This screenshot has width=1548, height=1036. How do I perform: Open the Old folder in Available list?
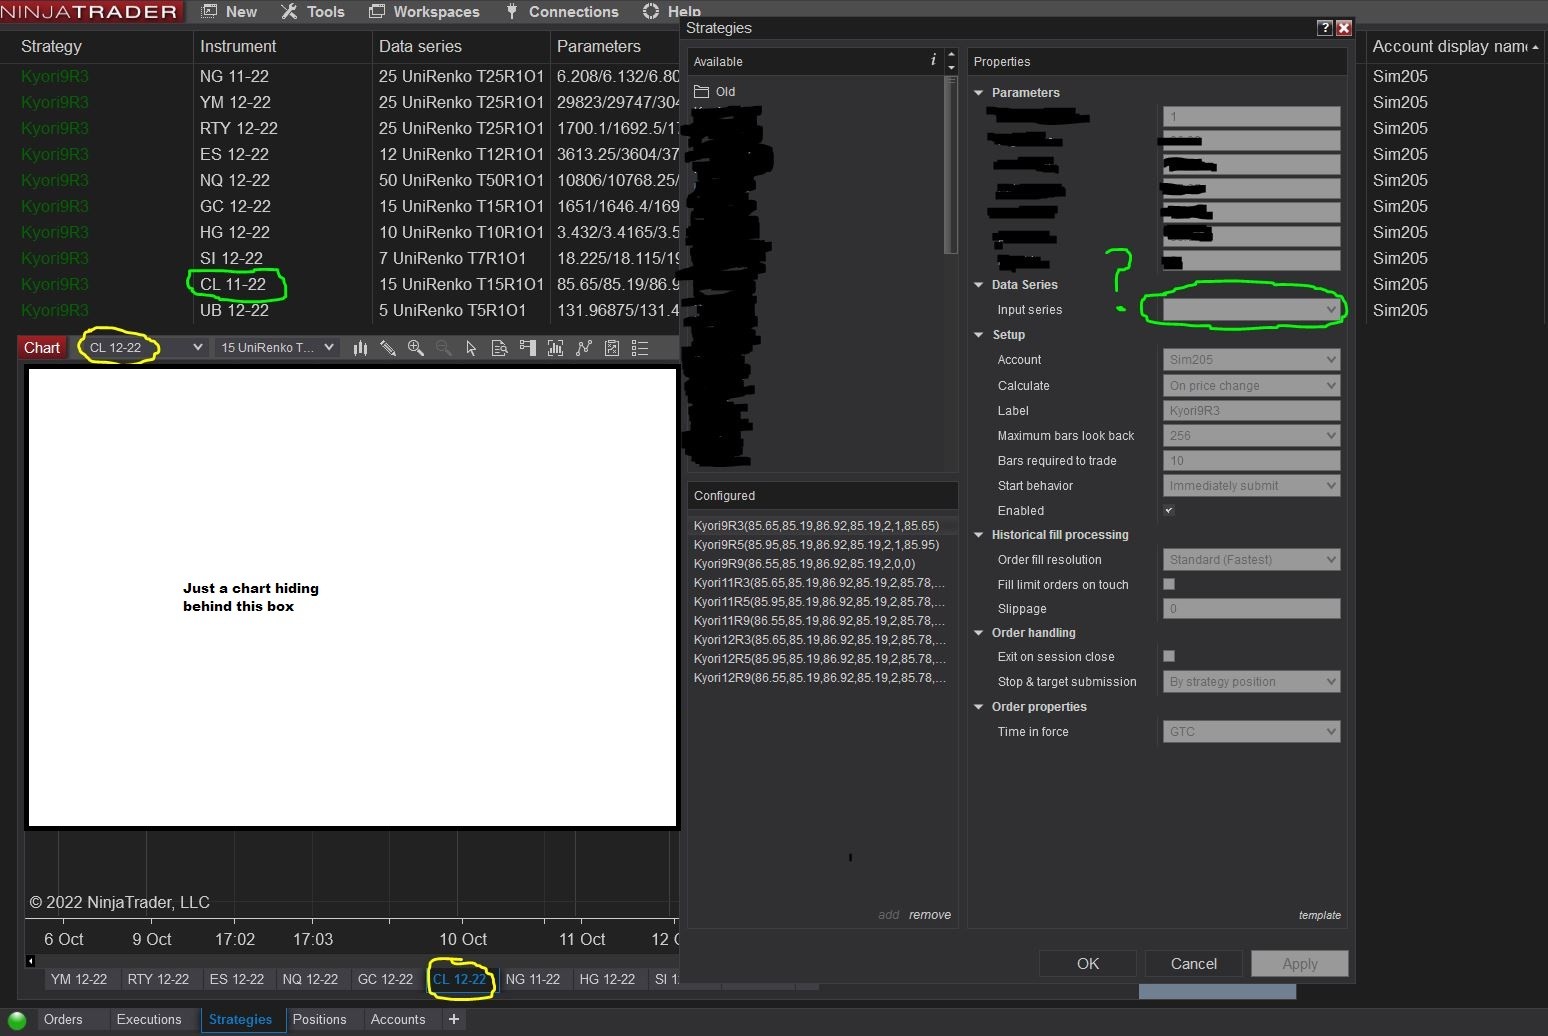point(715,92)
